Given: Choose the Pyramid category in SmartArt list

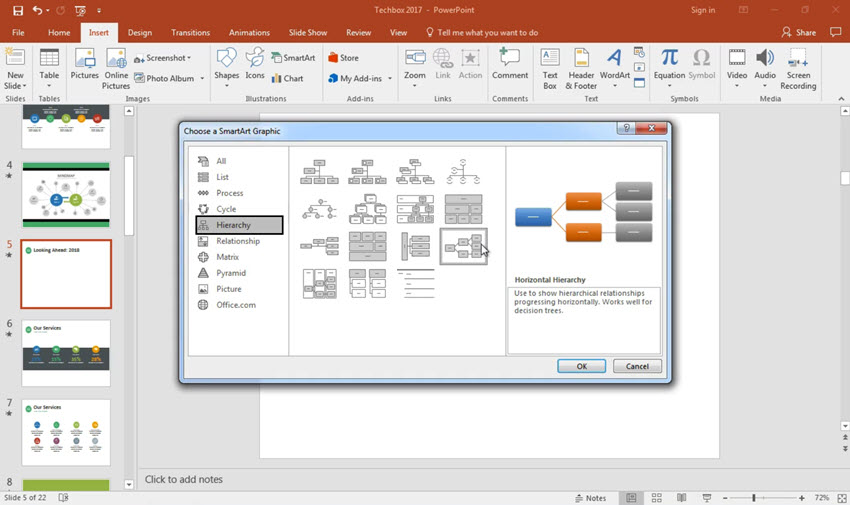Looking at the screenshot, I should pyautogui.click(x=230, y=273).
